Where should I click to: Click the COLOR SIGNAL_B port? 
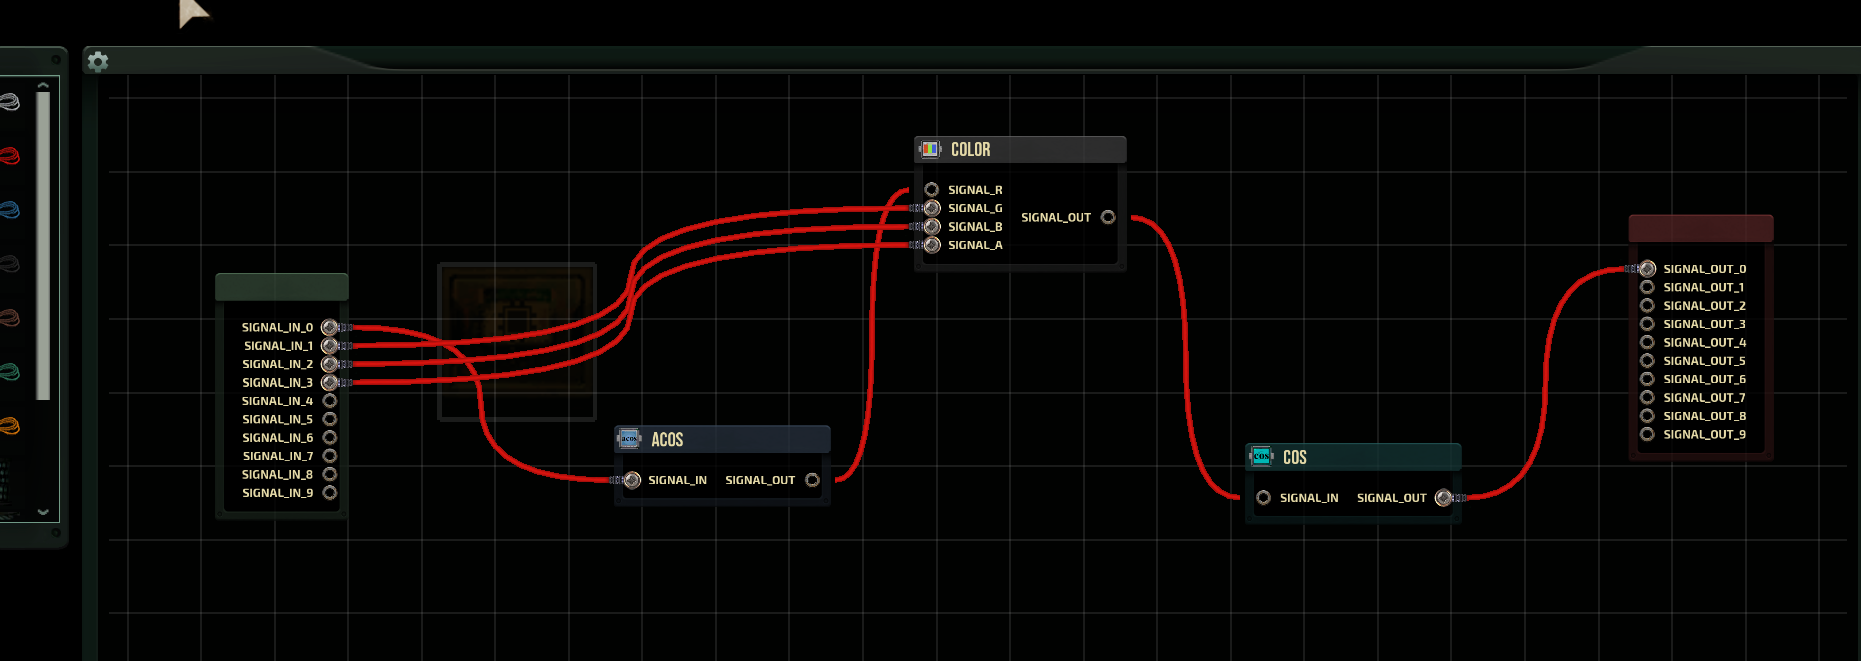932,227
